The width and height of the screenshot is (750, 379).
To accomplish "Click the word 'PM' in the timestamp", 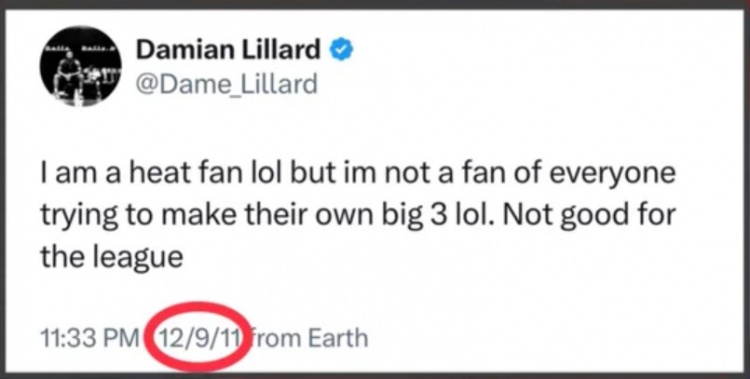I will coord(121,339).
